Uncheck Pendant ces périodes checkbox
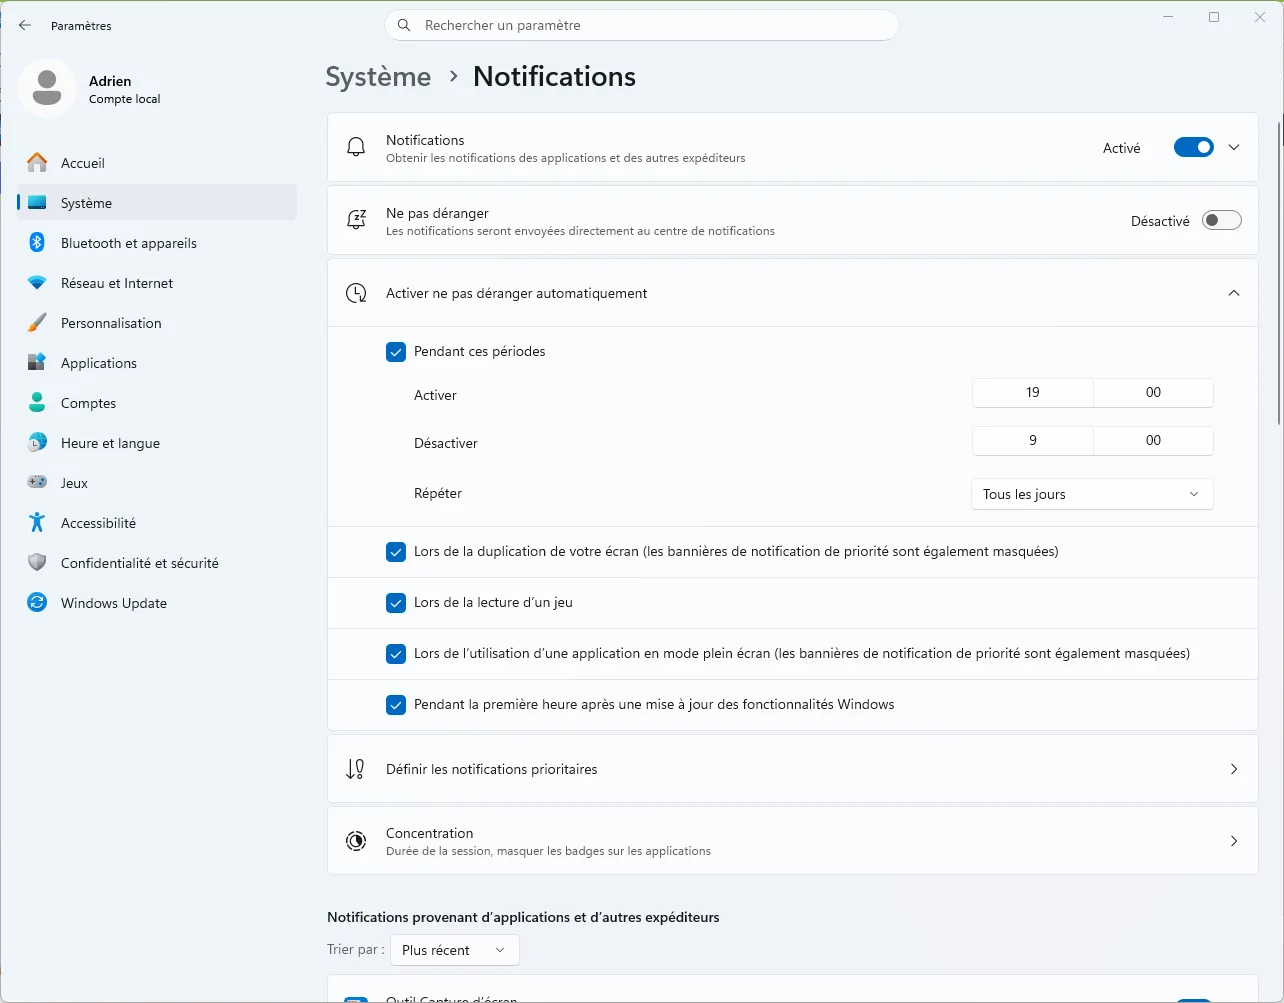The image size is (1284, 1003). coord(396,352)
